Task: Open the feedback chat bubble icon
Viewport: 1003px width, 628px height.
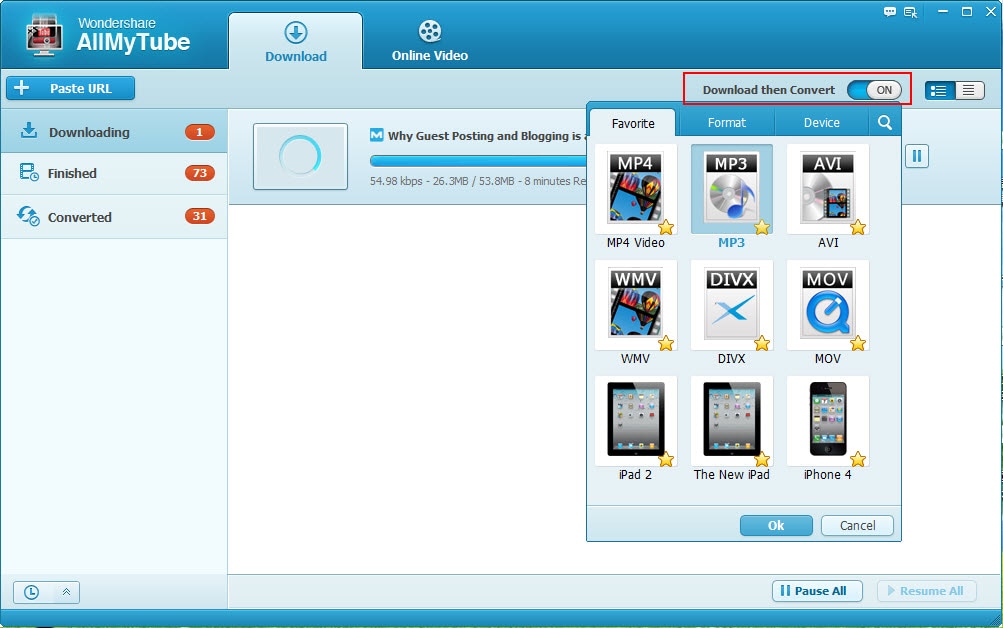Action: [x=890, y=12]
